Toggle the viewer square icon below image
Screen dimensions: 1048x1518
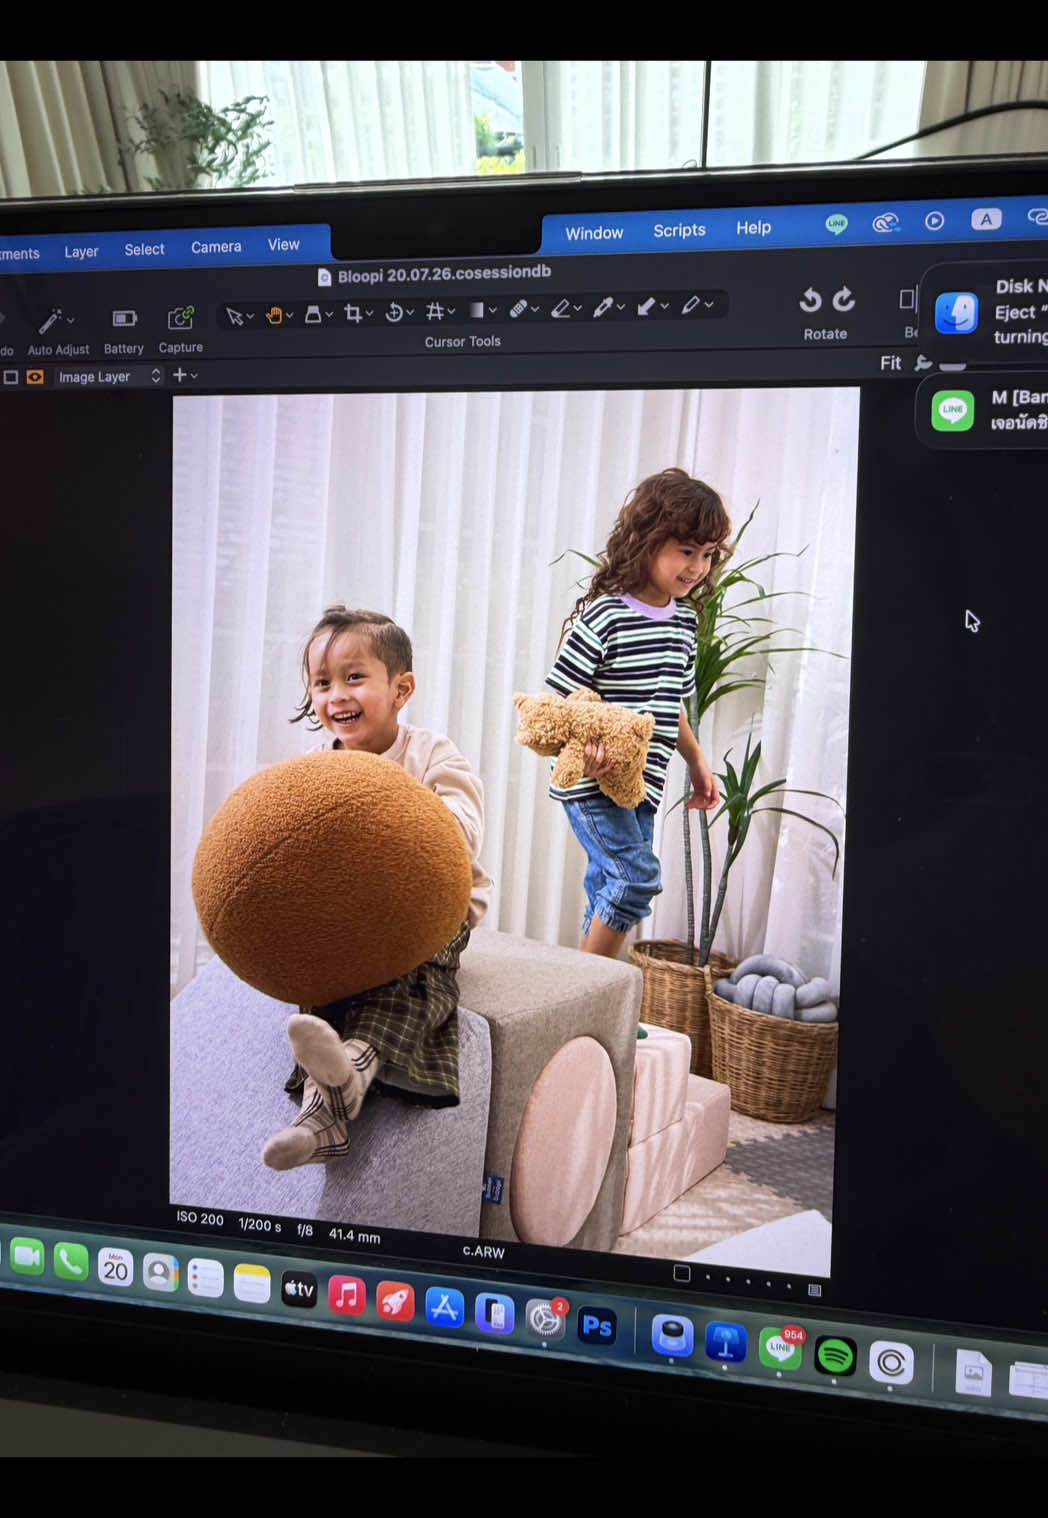click(682, 1273)
